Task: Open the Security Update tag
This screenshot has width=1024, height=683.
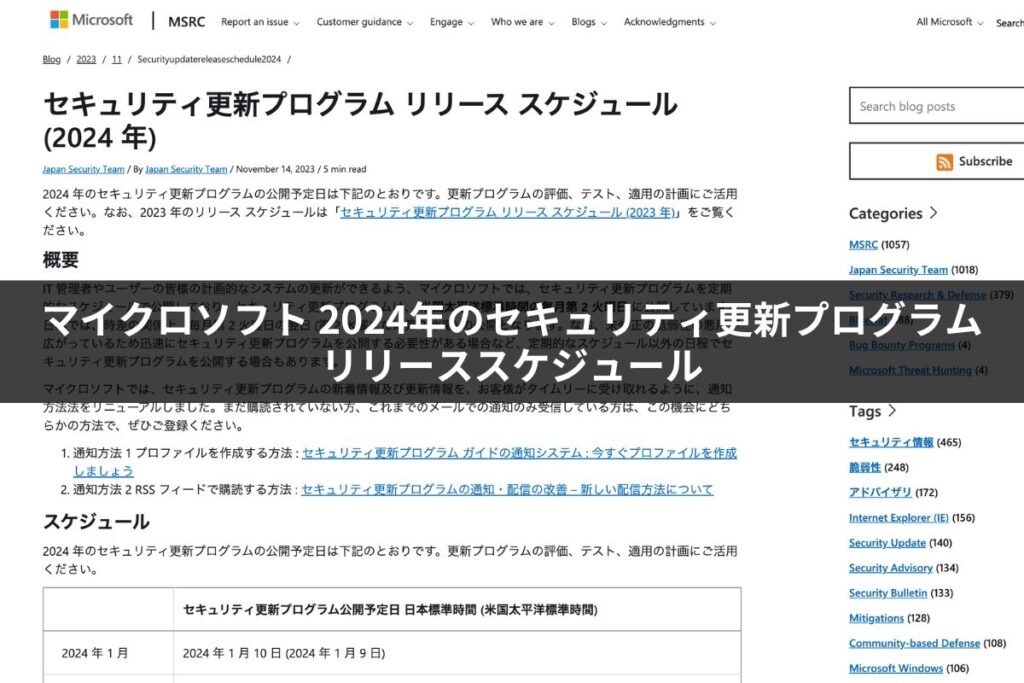Action: (x=888, y=543)
